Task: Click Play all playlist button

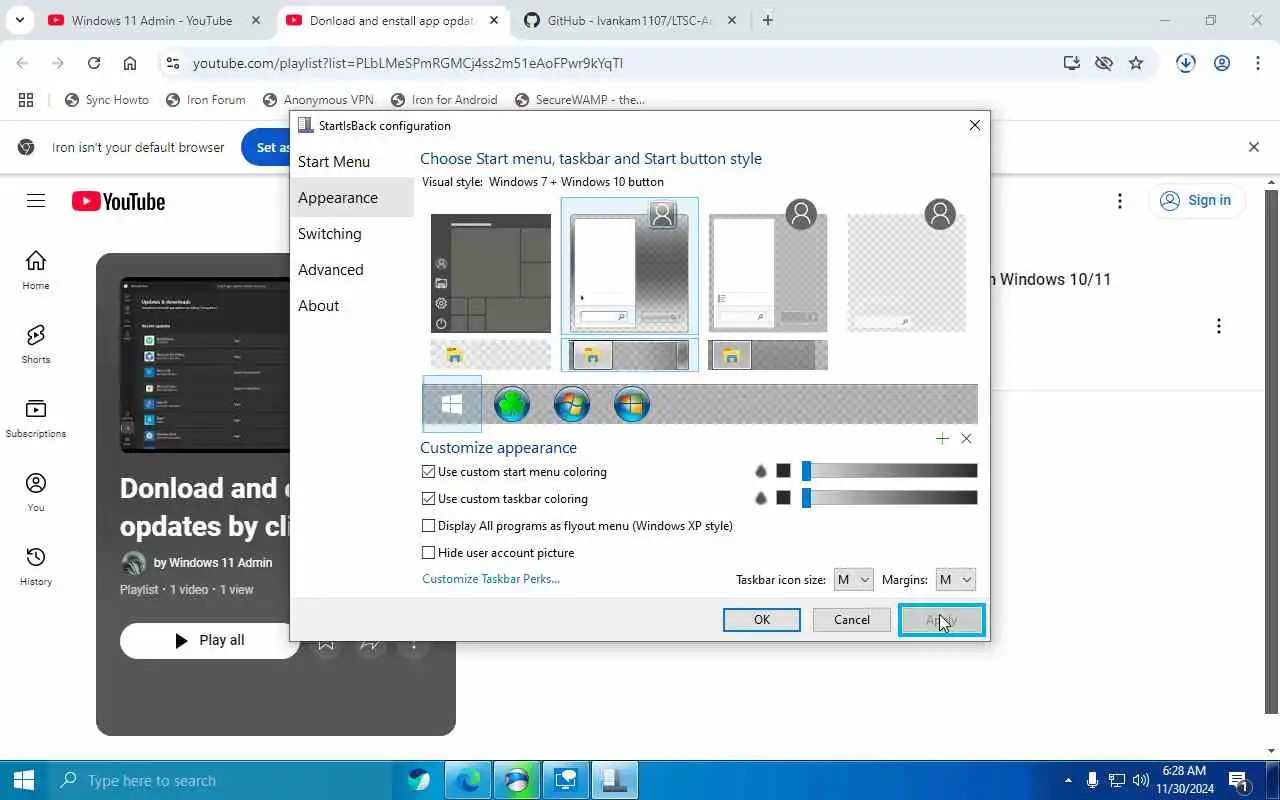Action: (209, 640)
